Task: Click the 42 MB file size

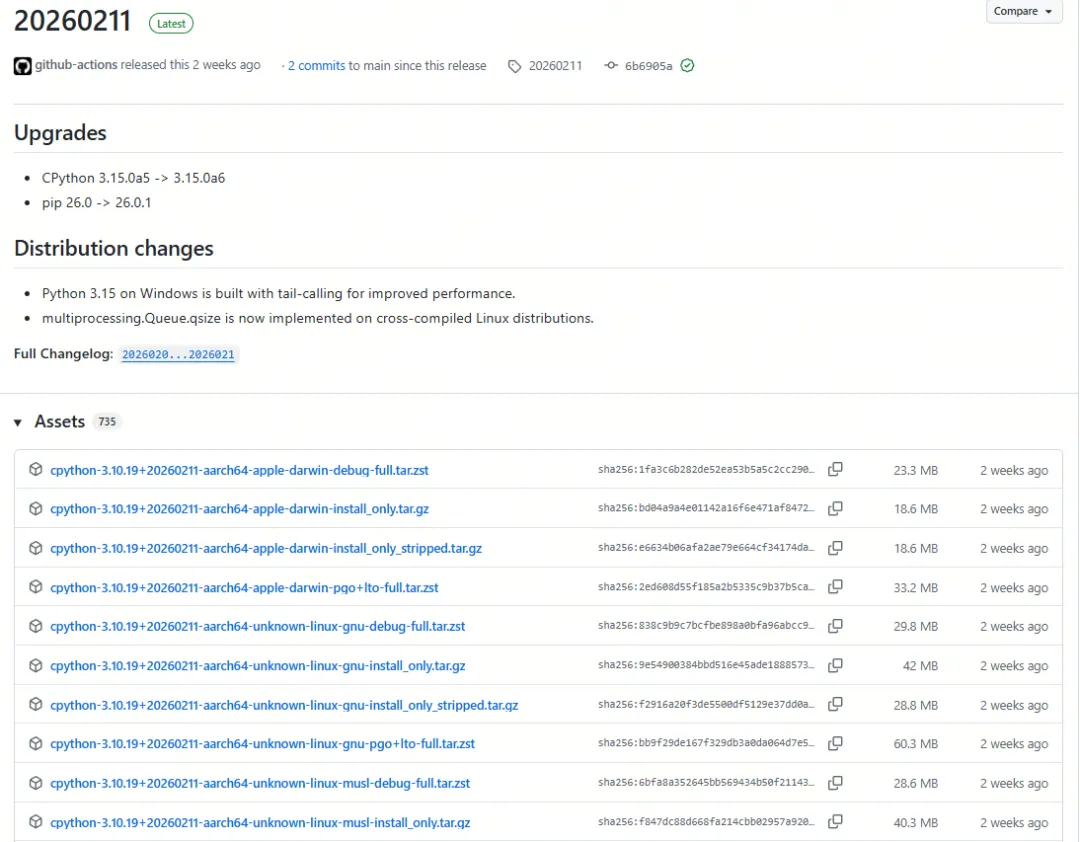Action: click(x=920, y=666)
